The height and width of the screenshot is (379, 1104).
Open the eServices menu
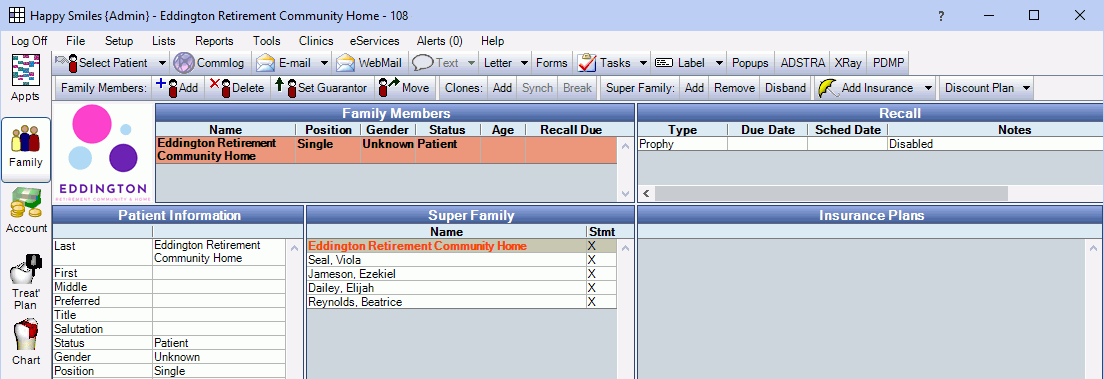(x=374, y=41)
